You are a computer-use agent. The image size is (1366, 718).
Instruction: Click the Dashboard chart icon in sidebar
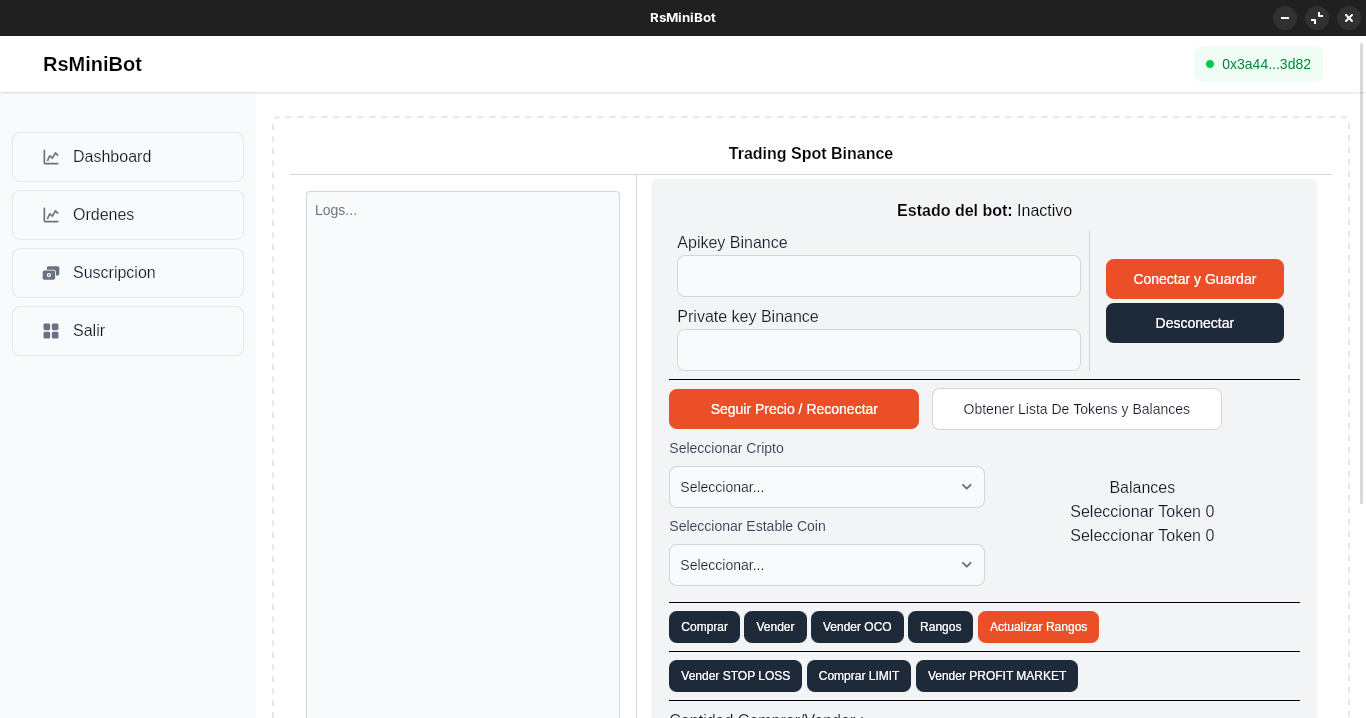tap(51, 157)
